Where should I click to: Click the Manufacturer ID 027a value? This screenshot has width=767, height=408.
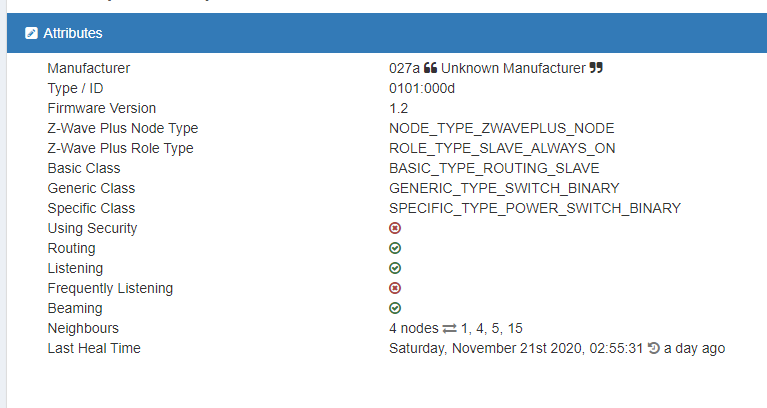(404, 68)
